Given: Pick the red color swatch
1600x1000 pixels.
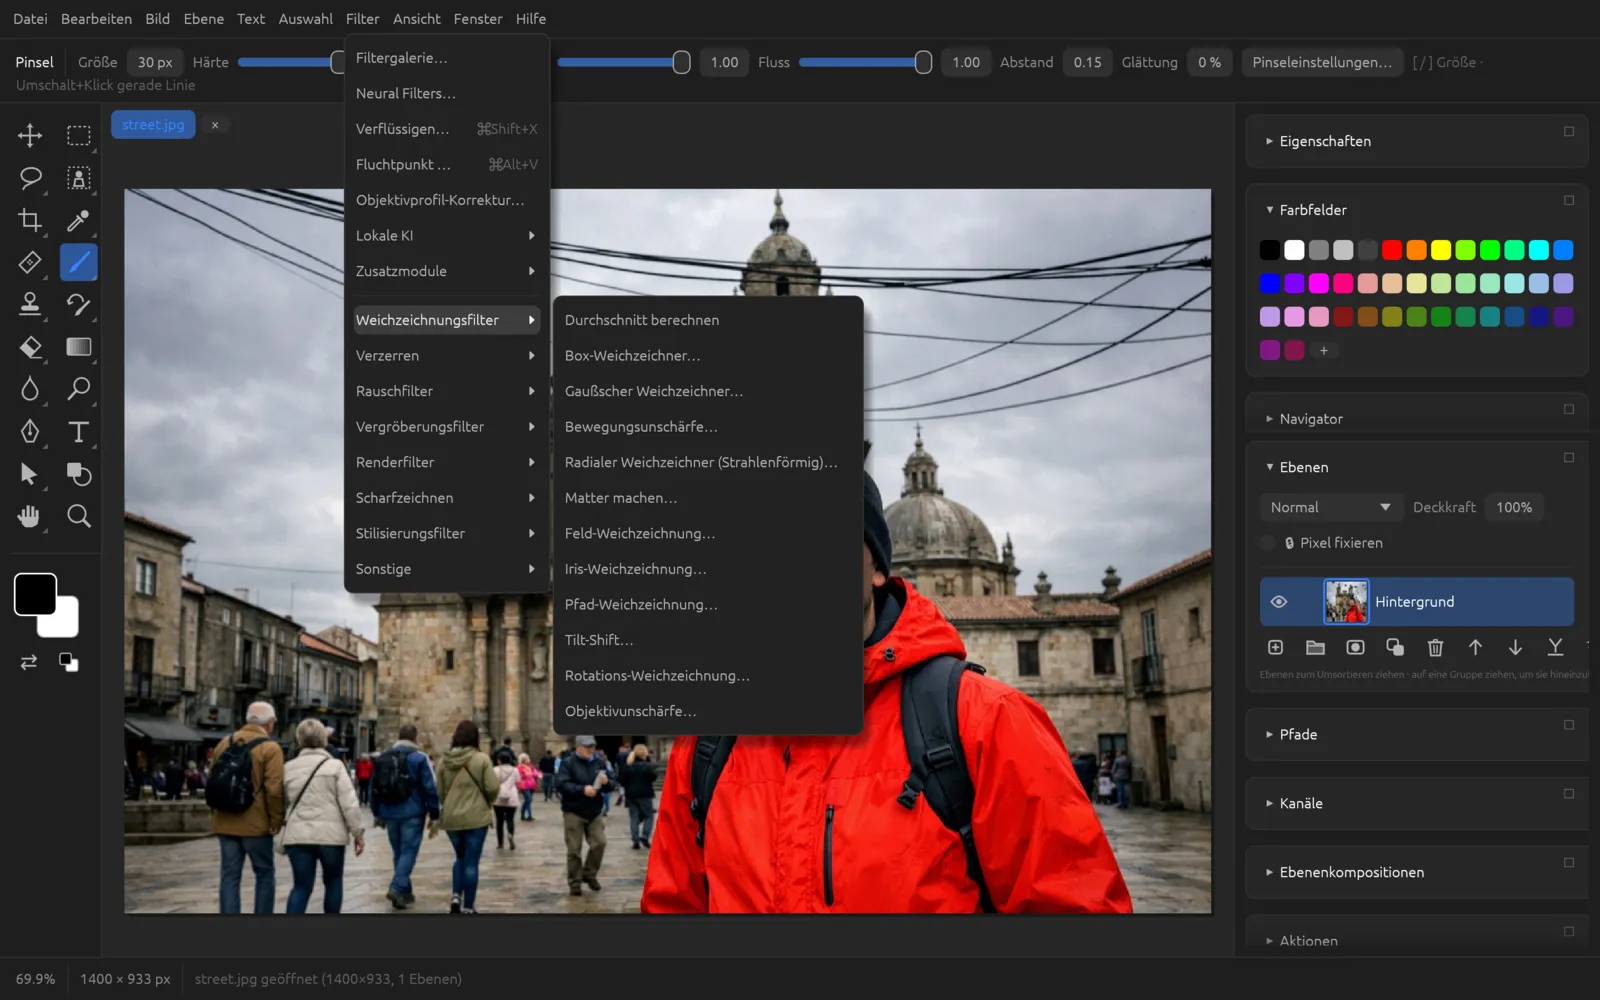Looking at the screenshot, I should [x=1392, y=250].
